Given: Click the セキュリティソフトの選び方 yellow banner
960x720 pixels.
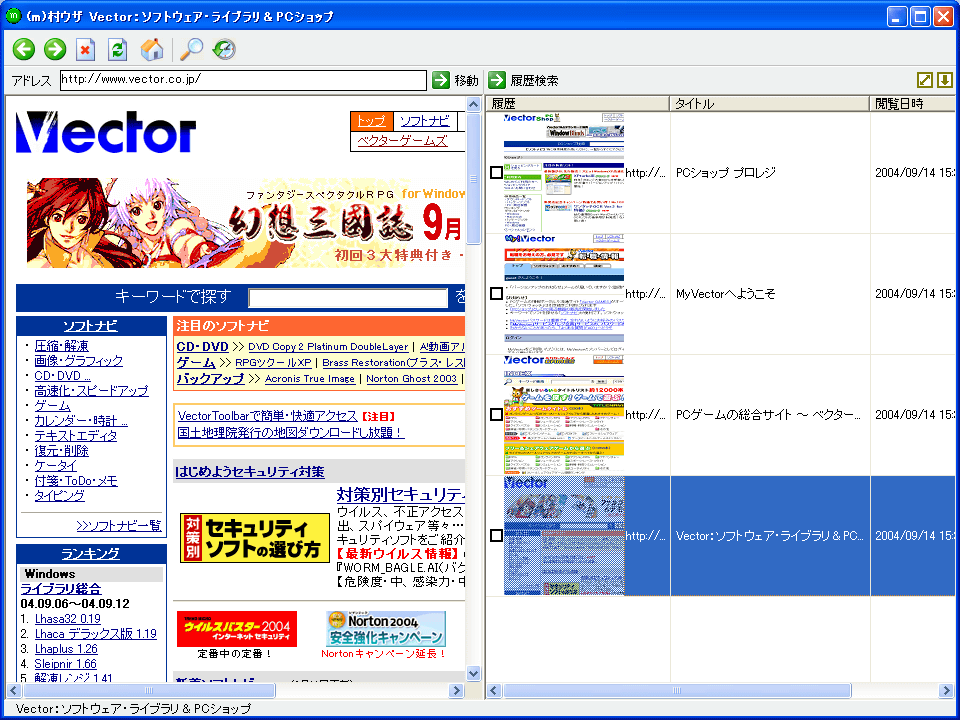Looking at the screenshot, I should (255, 538).
